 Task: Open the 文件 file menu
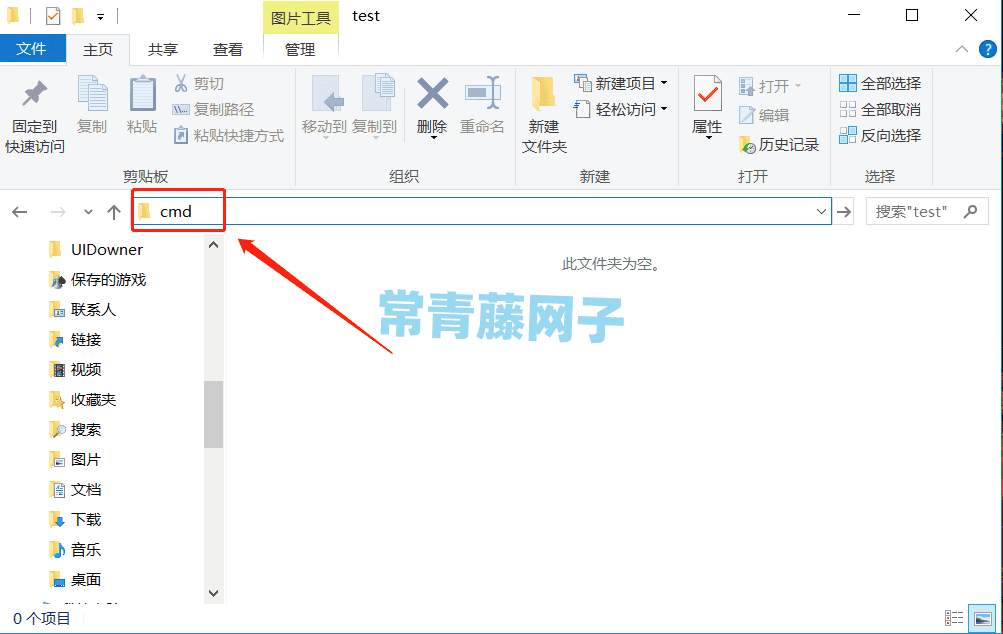pos(32,49)
